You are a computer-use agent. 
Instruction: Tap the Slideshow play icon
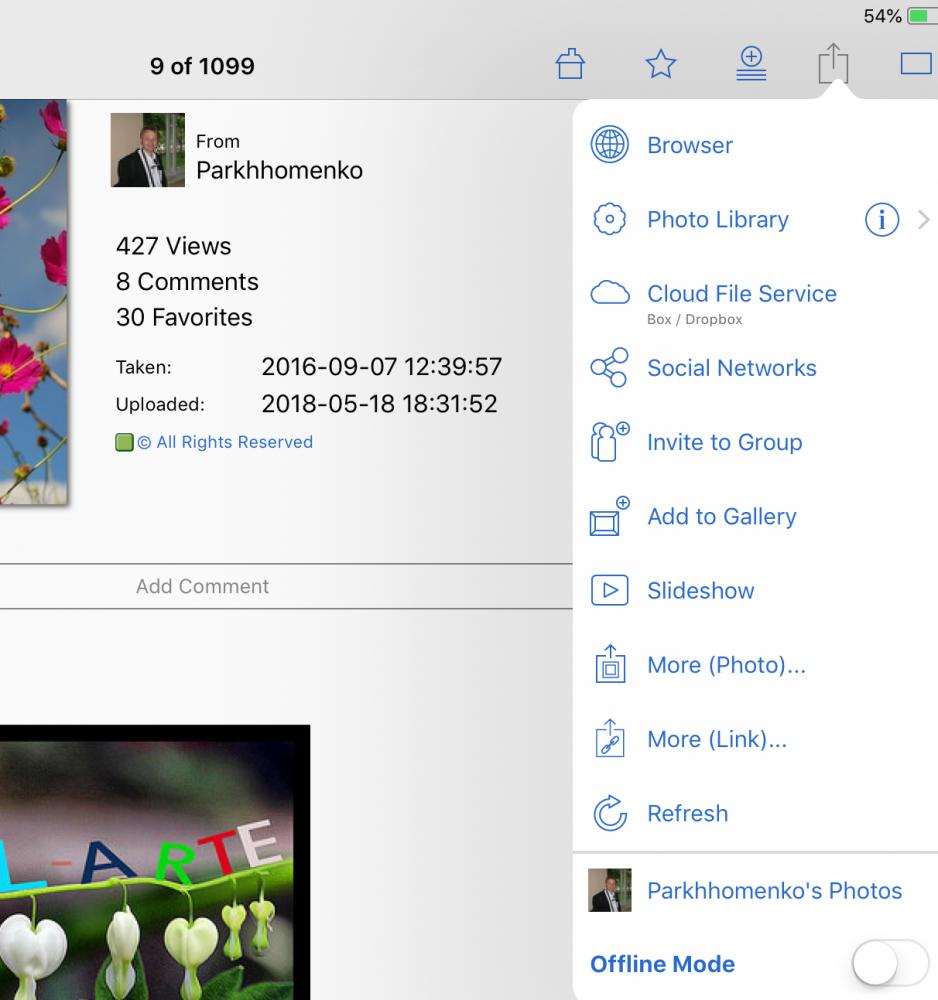[x=610, y=590]
